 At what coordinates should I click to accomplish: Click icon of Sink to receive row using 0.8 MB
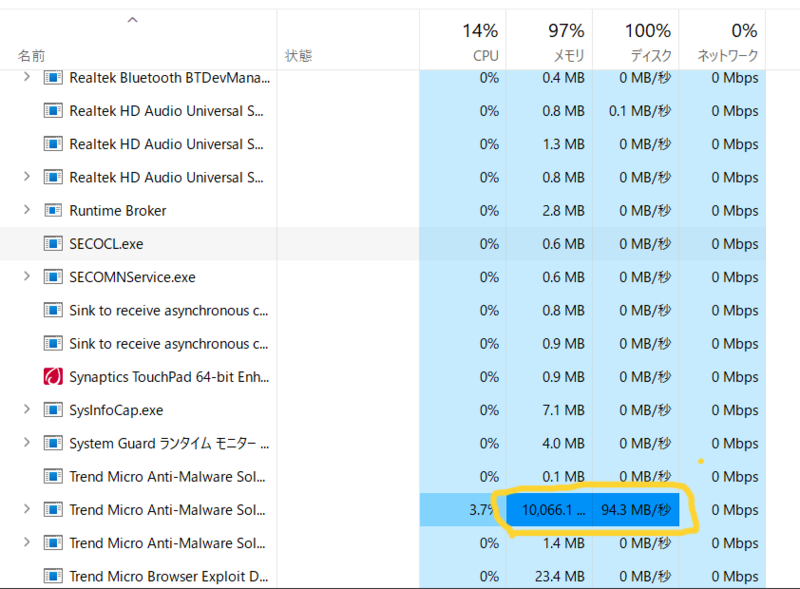[53, 310]
